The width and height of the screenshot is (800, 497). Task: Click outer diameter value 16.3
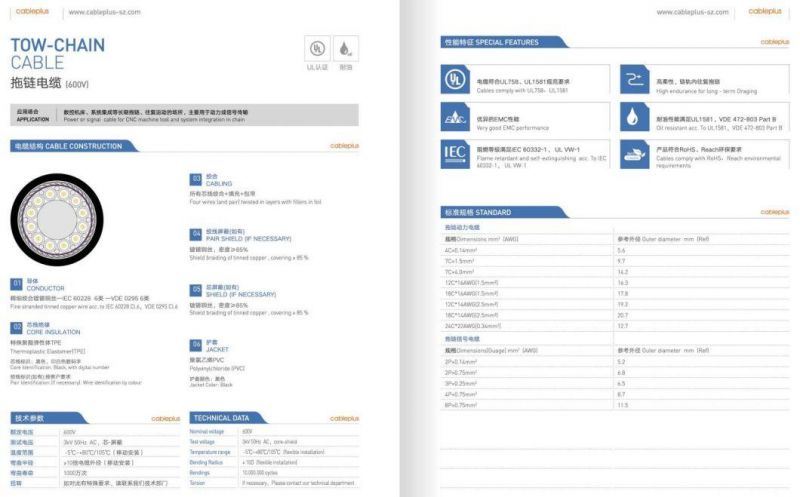pos(622,283)
